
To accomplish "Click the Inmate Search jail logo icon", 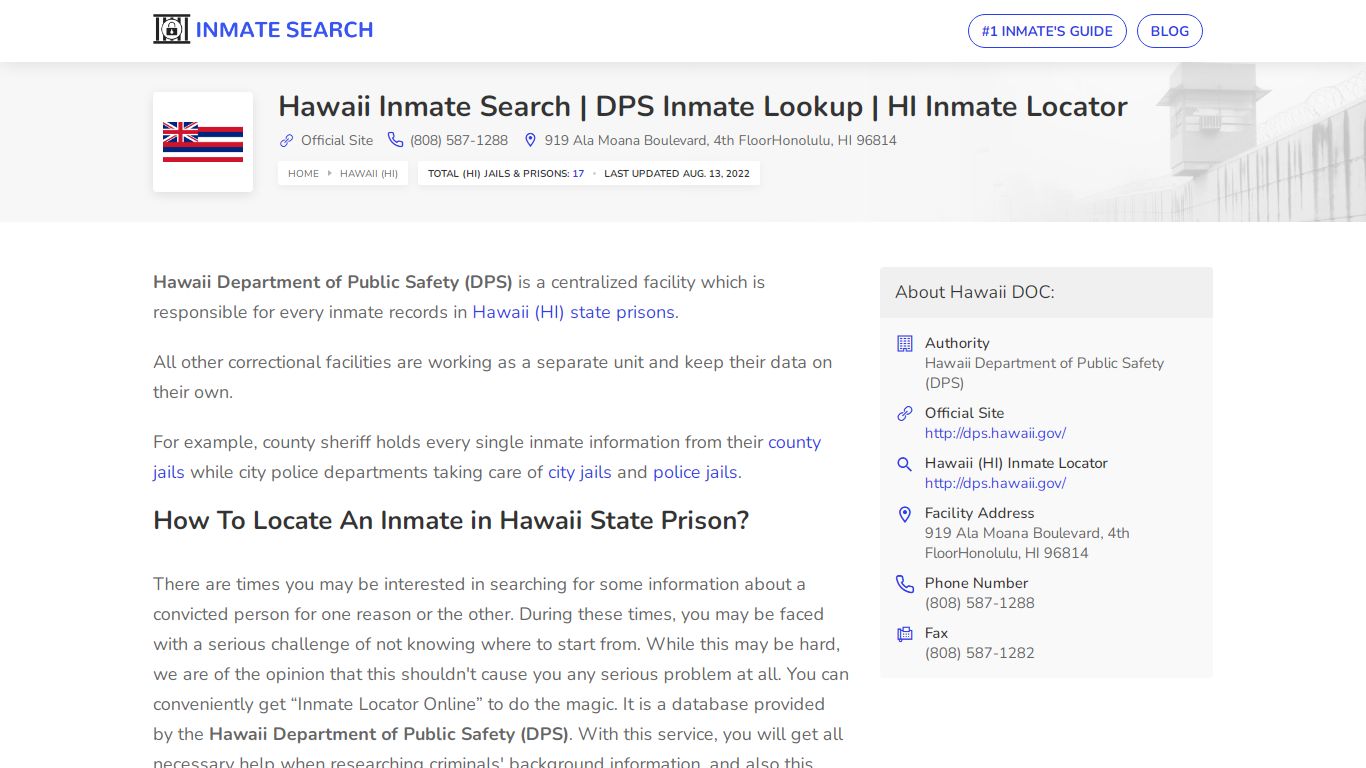I will [x=171, y=30].
